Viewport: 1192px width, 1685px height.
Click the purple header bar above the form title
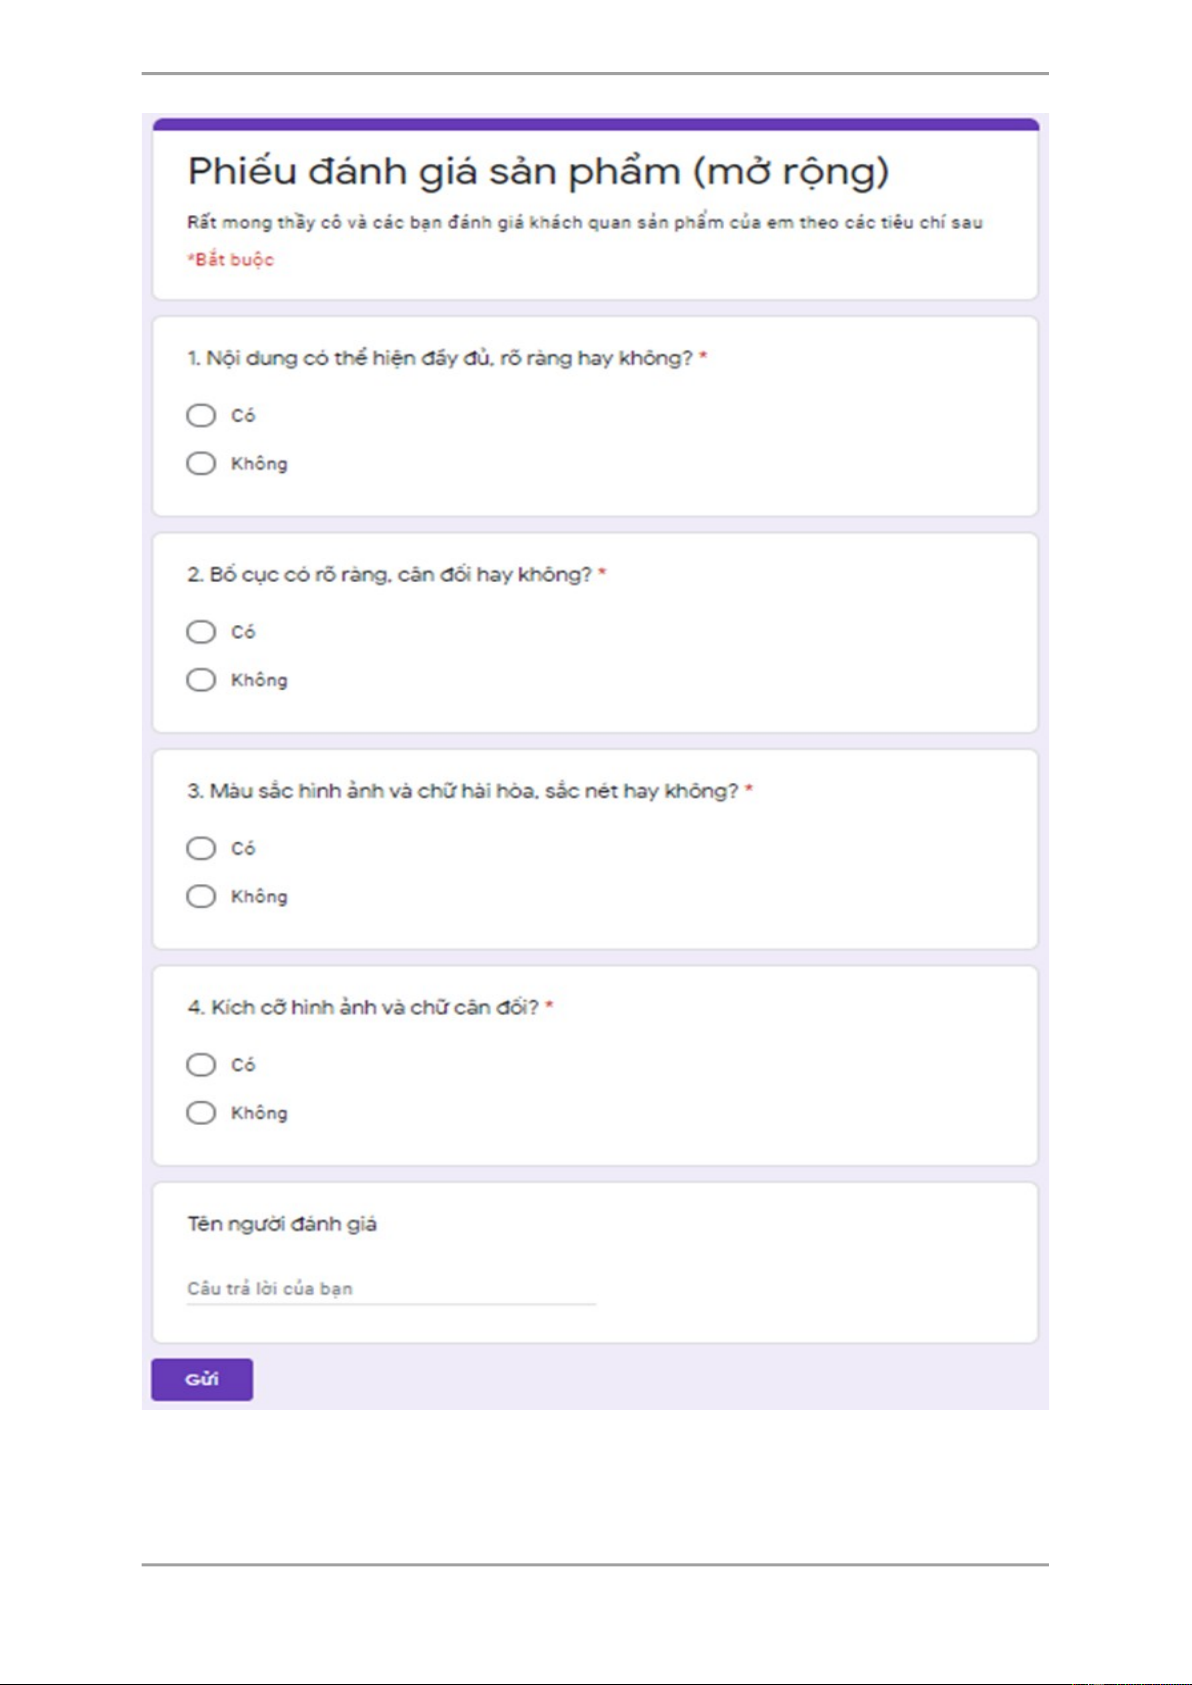[595, 125]
